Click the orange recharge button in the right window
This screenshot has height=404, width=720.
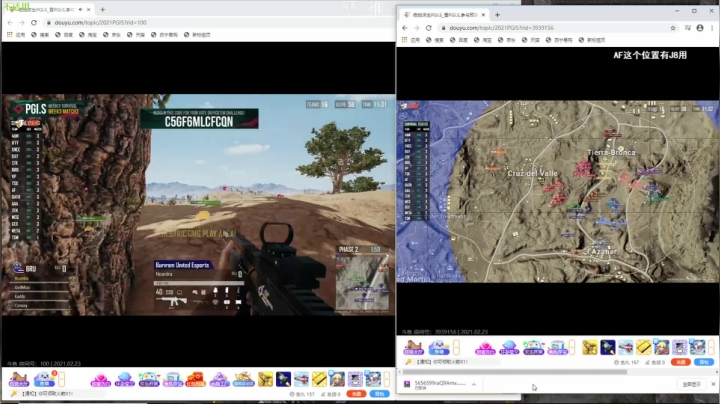(x=681, y=362)
